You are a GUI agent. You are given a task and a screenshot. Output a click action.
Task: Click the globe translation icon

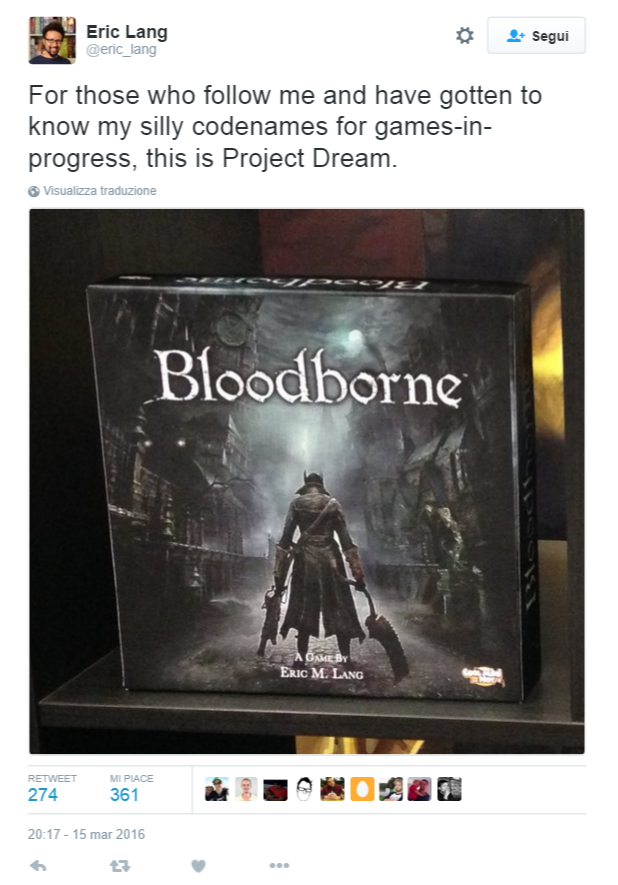34,191
